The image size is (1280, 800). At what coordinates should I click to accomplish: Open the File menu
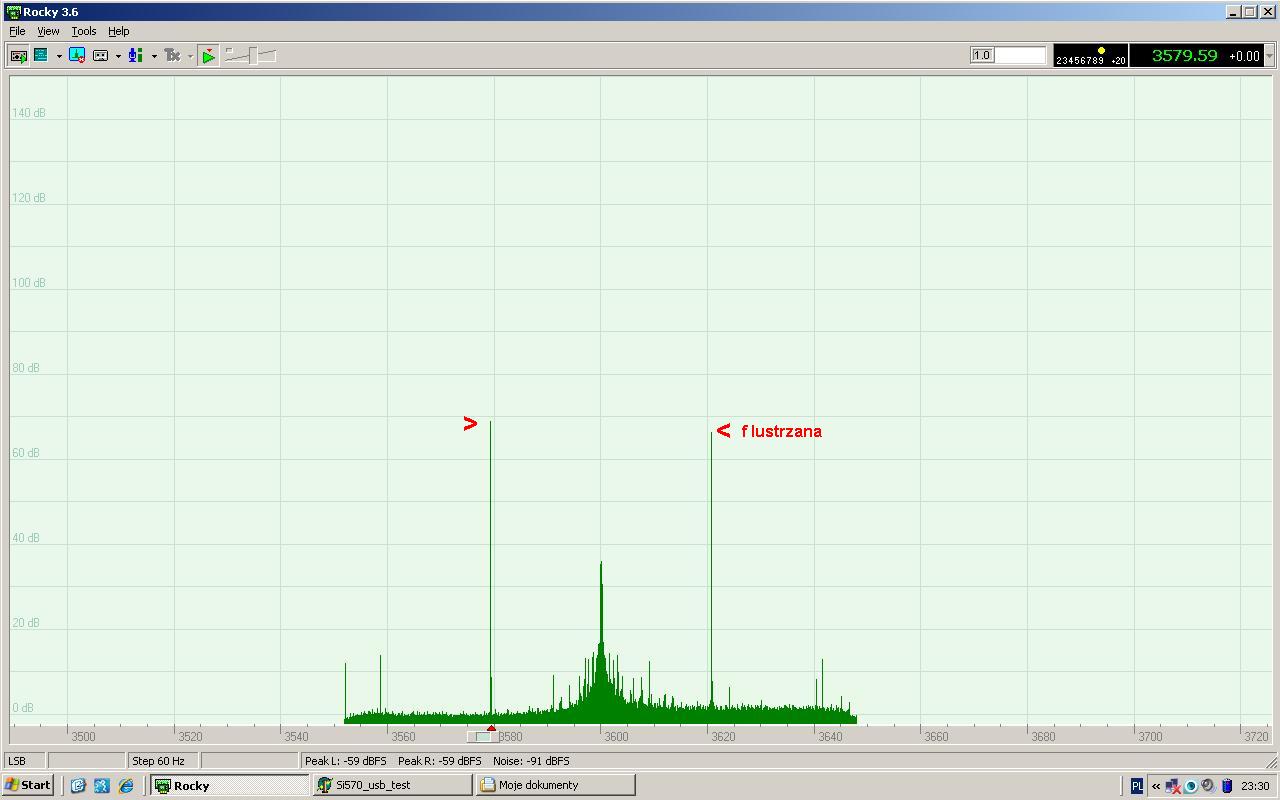click(x=17, y=31)
